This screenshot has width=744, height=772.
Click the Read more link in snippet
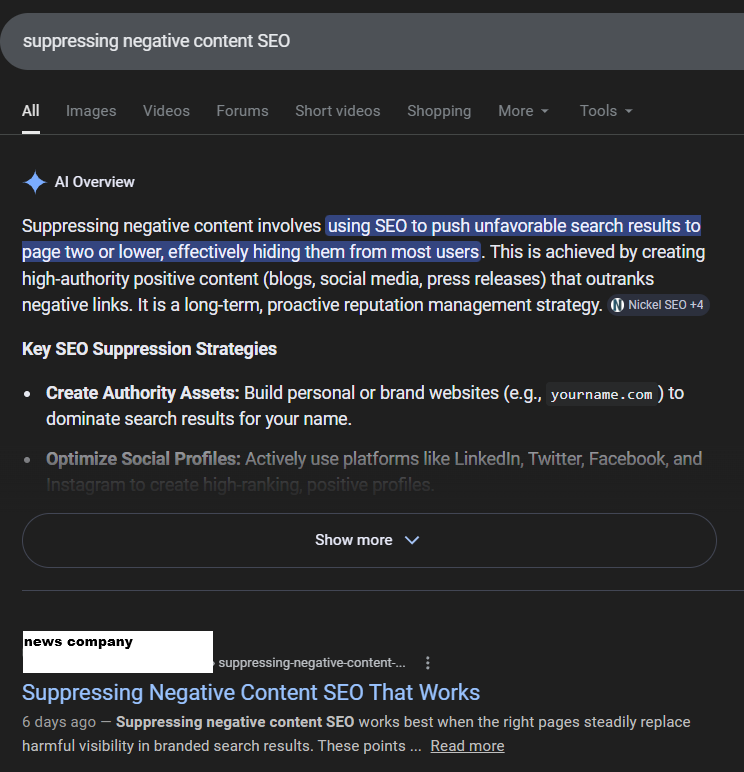(467, 746)
